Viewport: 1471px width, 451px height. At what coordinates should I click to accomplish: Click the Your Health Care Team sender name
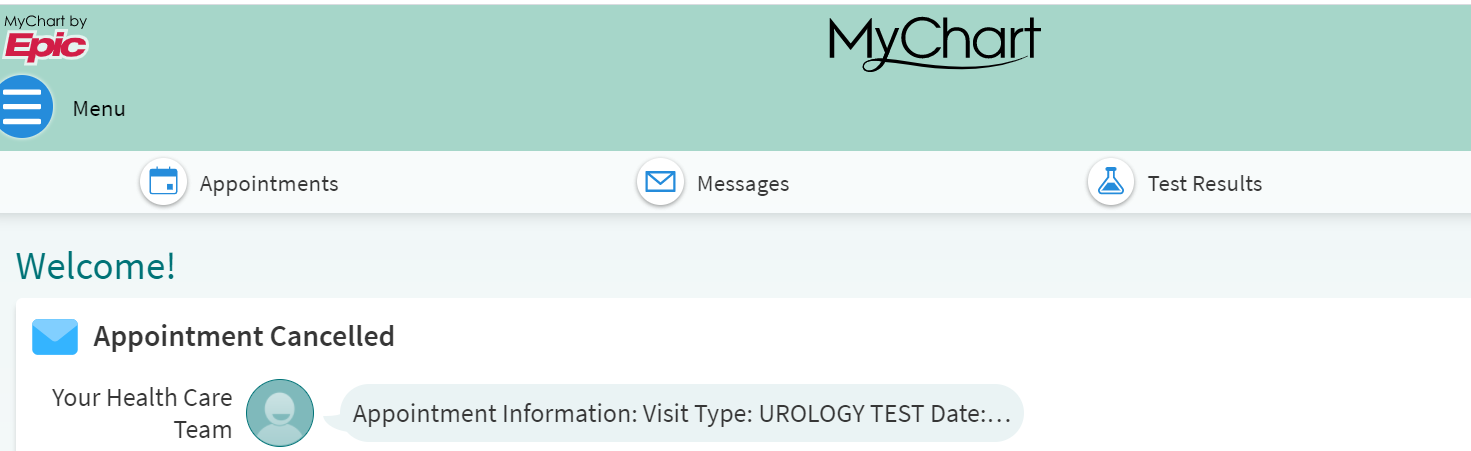pos(142,413)
